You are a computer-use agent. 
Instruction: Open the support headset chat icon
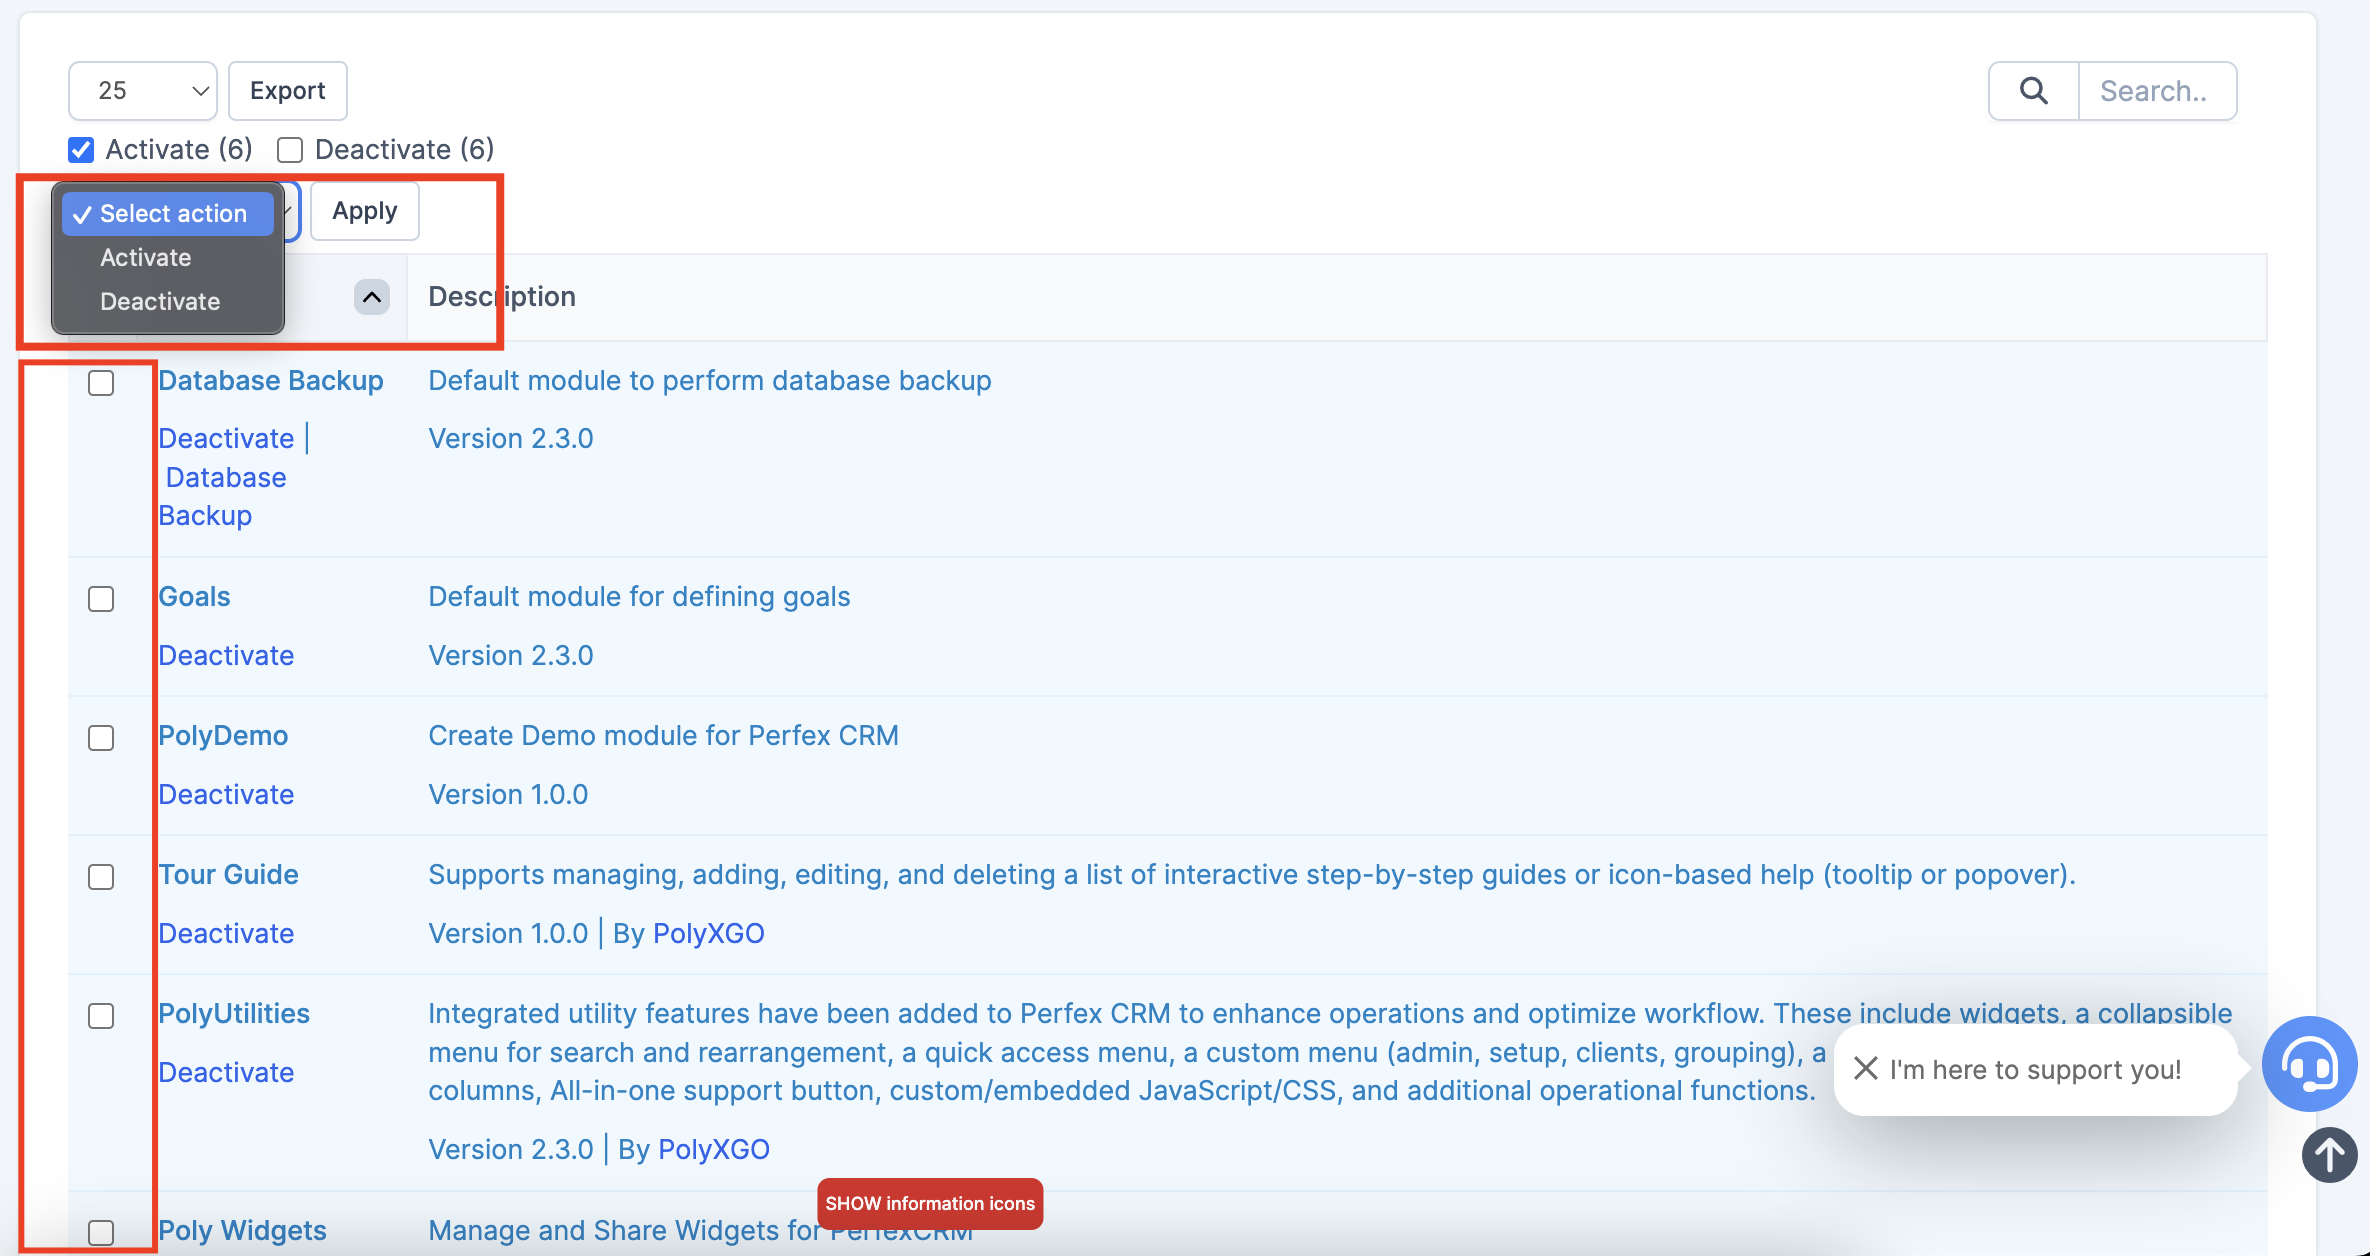pyautogui.click(x=2308, y=1064)
